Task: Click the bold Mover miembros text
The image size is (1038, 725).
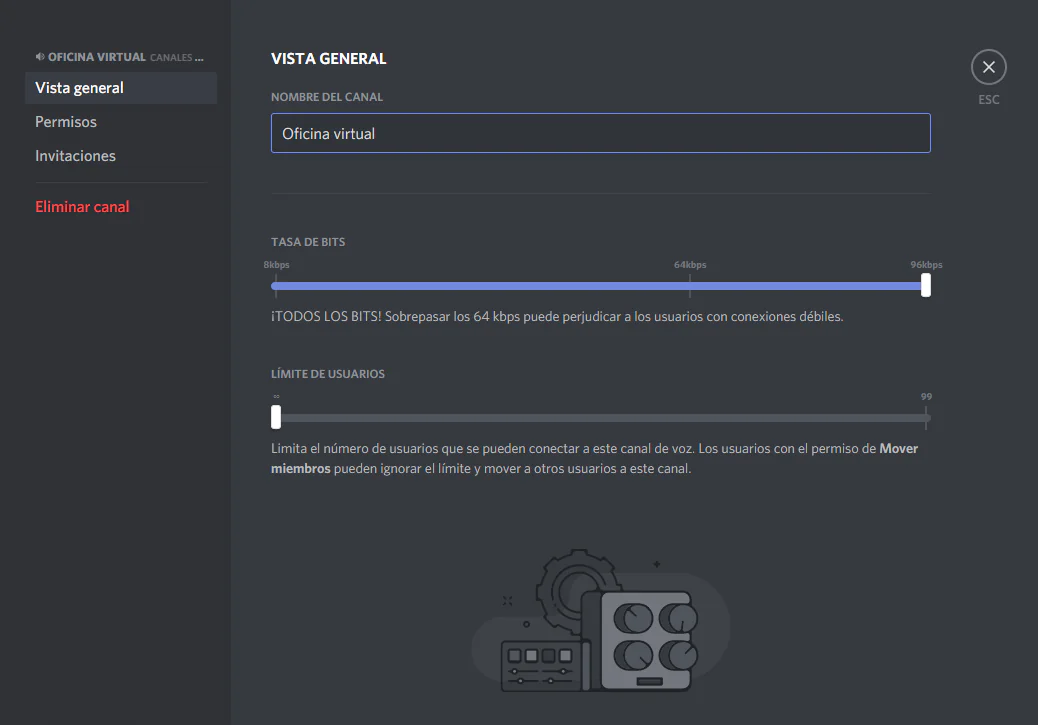Action: [897, 448]
